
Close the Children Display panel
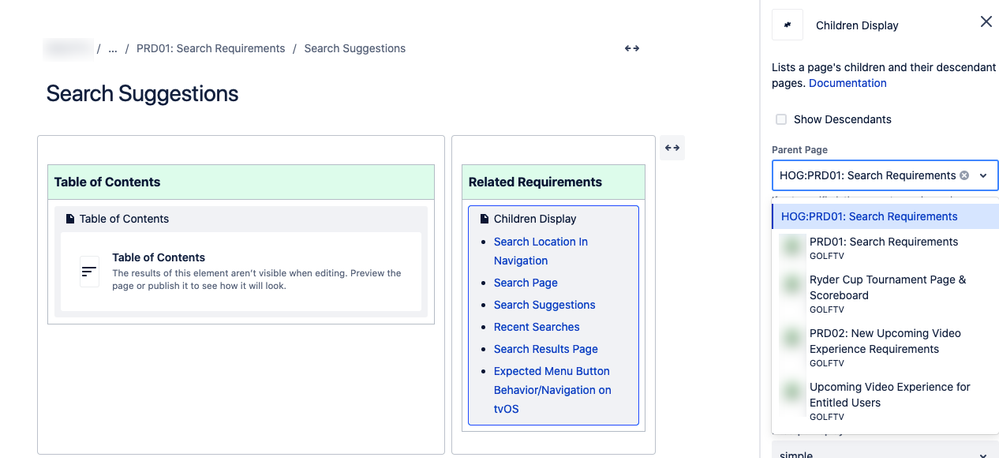tap(986, 22)
